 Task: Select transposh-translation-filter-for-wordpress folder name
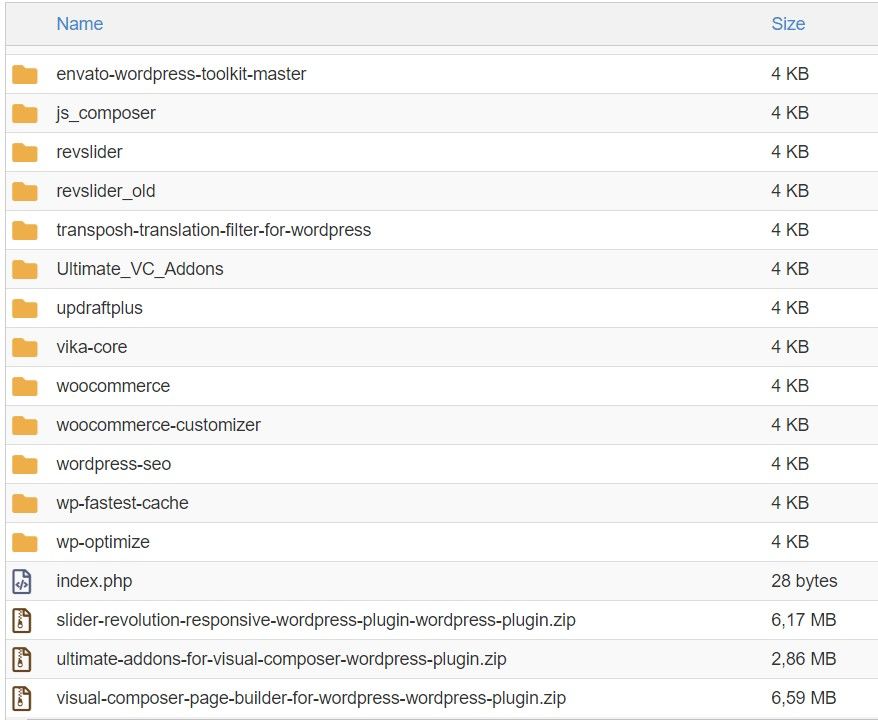[213, 230]
